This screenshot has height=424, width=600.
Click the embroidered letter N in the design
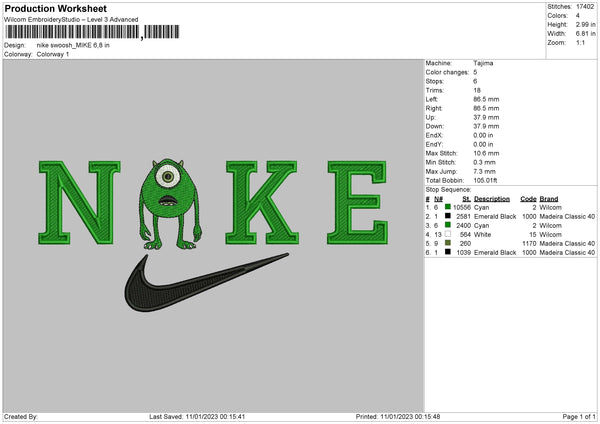pos(79,202)
